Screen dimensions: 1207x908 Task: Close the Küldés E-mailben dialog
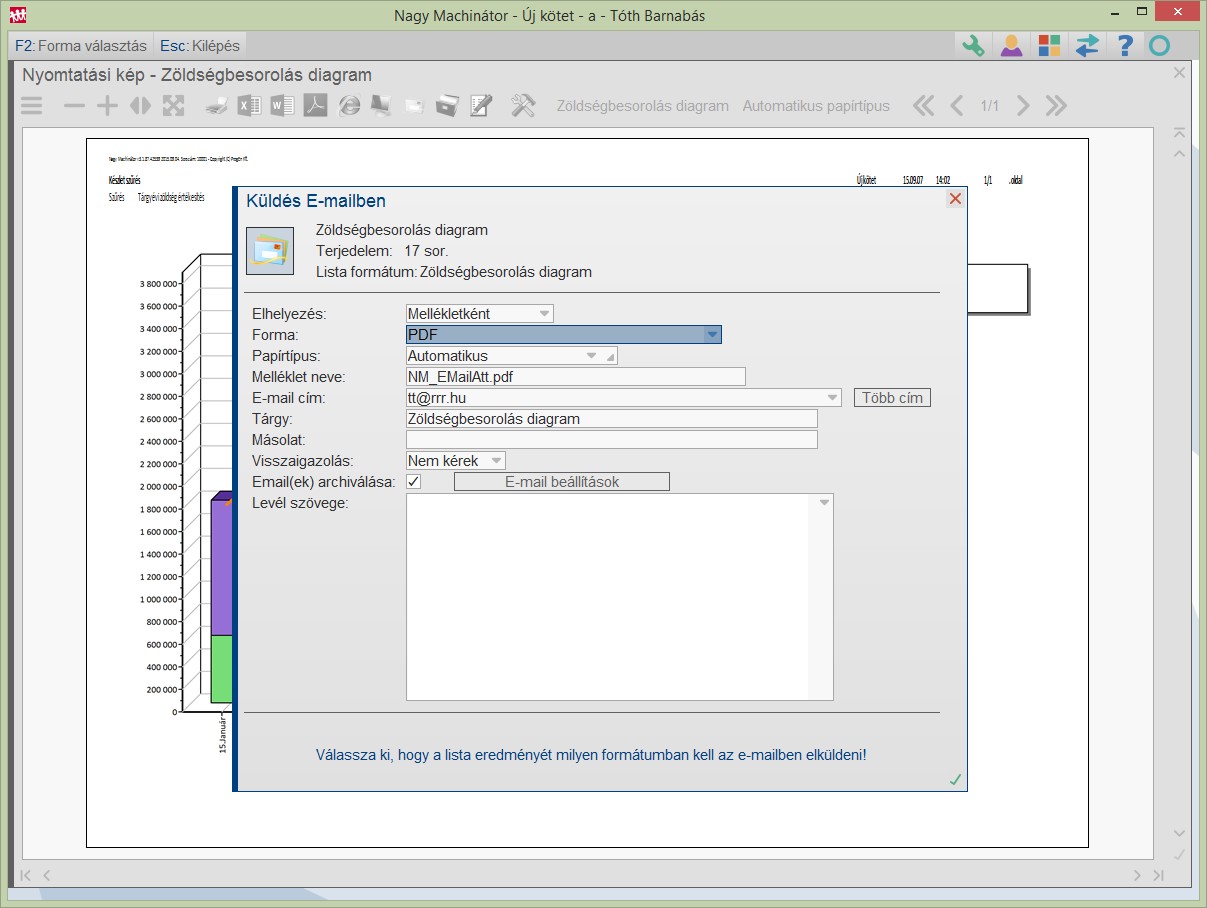tap(955, 199)
